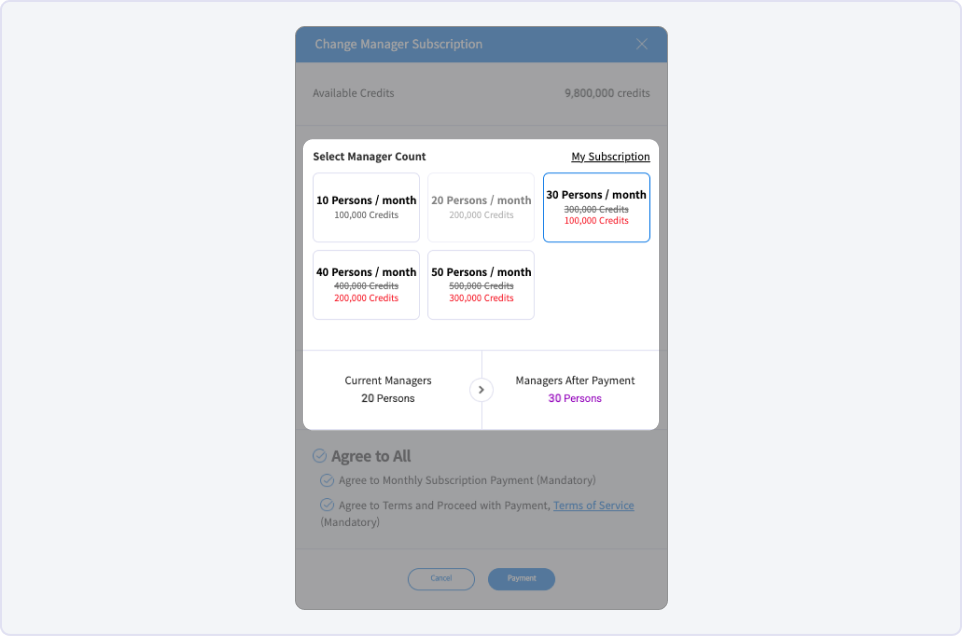This screenshot has width=962, height=636.
Task: Click the Current Managers 20 Persons value
Action: point(388,398)
